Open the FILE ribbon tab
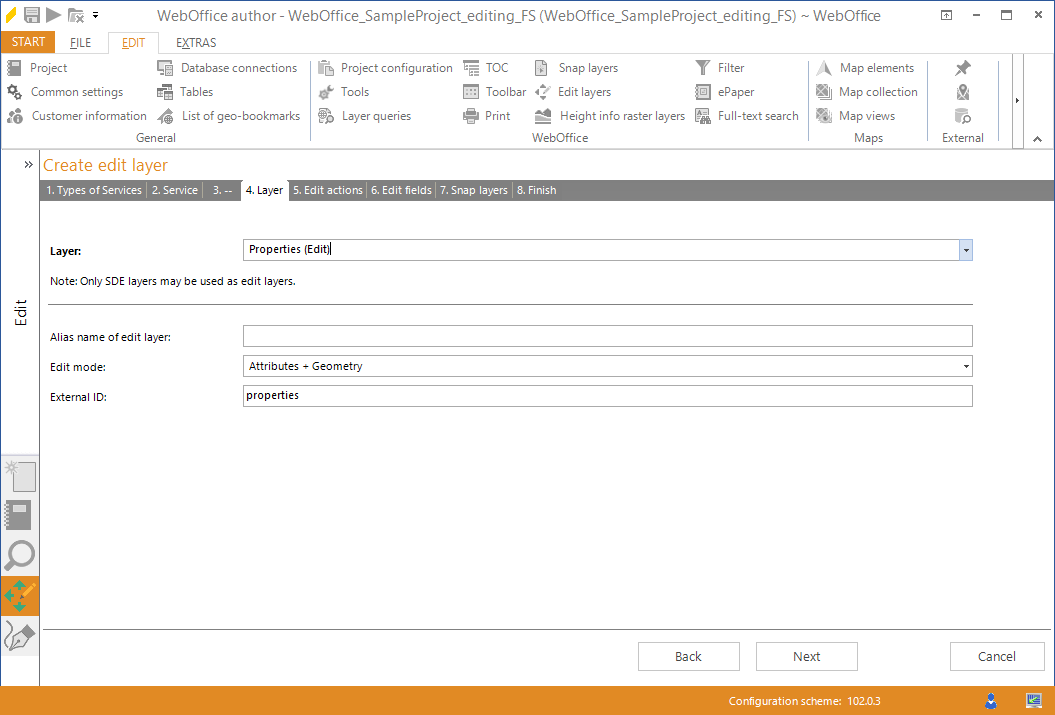This screenshot has height=715, width=1055. pos(81,43)
